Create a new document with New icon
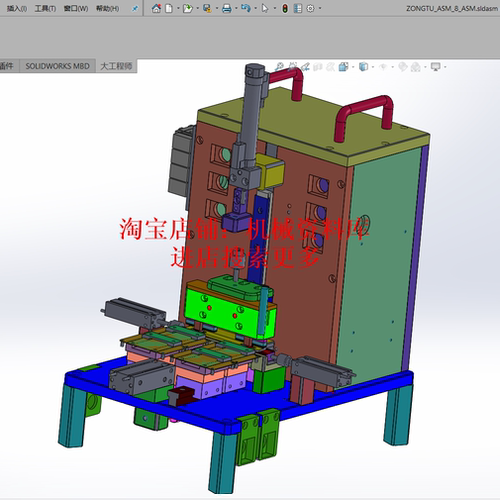The image size is (500, 500). (x=169, y=8)
